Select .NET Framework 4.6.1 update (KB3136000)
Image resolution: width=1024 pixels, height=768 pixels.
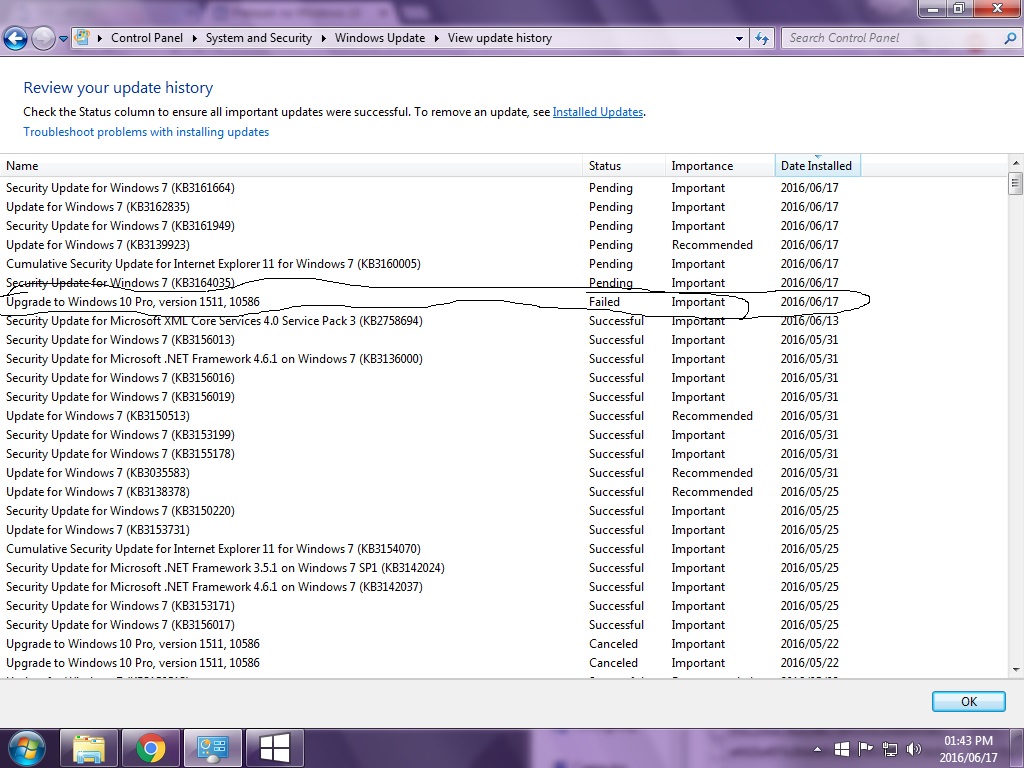point(430,359)
